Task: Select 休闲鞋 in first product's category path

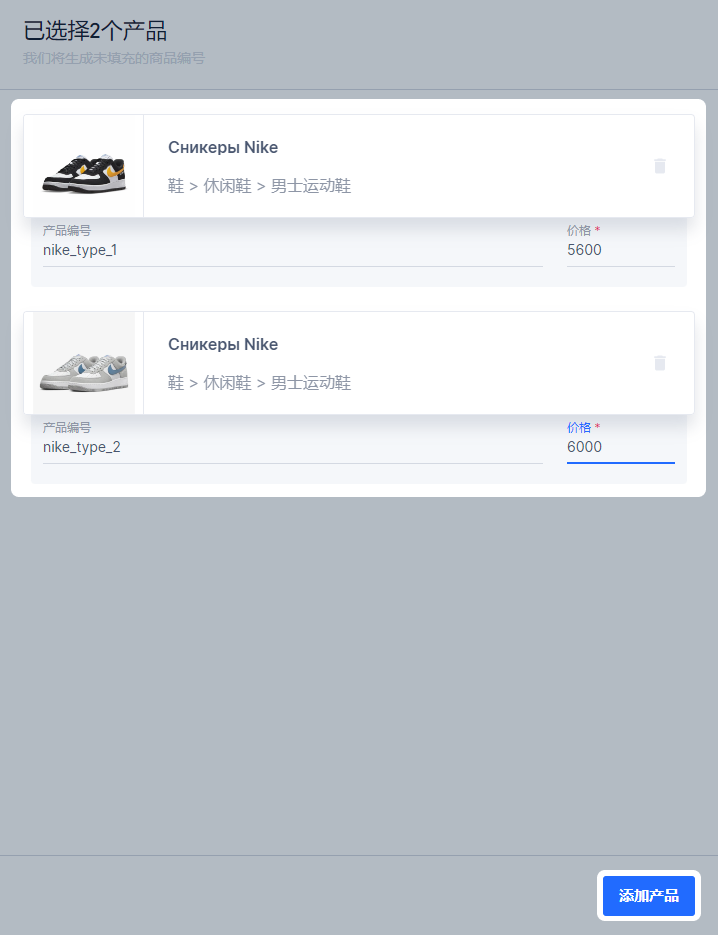Action: [x=227, y=186]
